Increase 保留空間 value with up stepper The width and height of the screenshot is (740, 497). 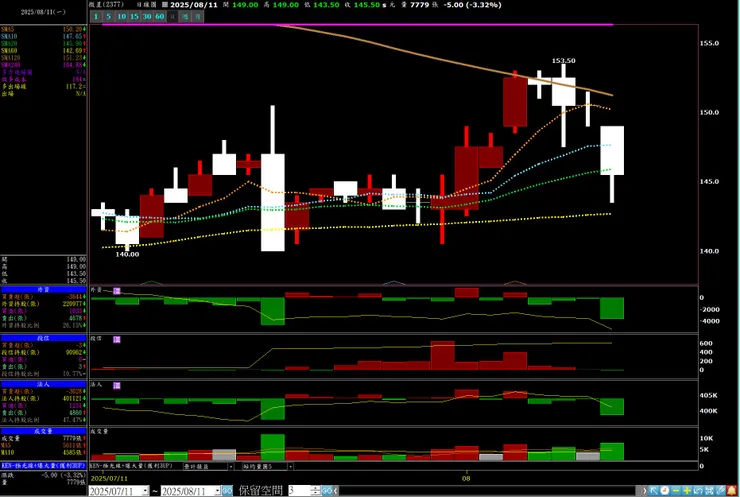pyautogui.click(x=316, y=489)
